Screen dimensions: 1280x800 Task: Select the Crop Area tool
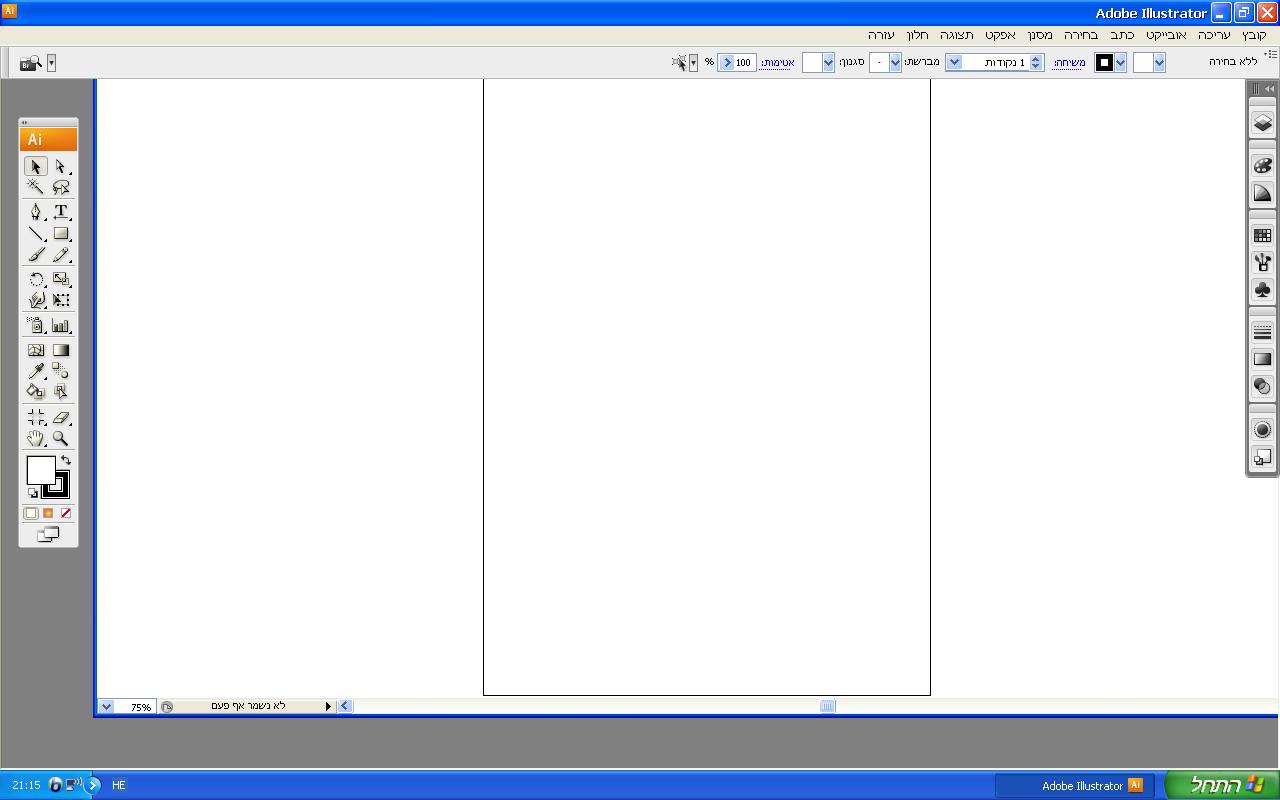tap(36, 417)
